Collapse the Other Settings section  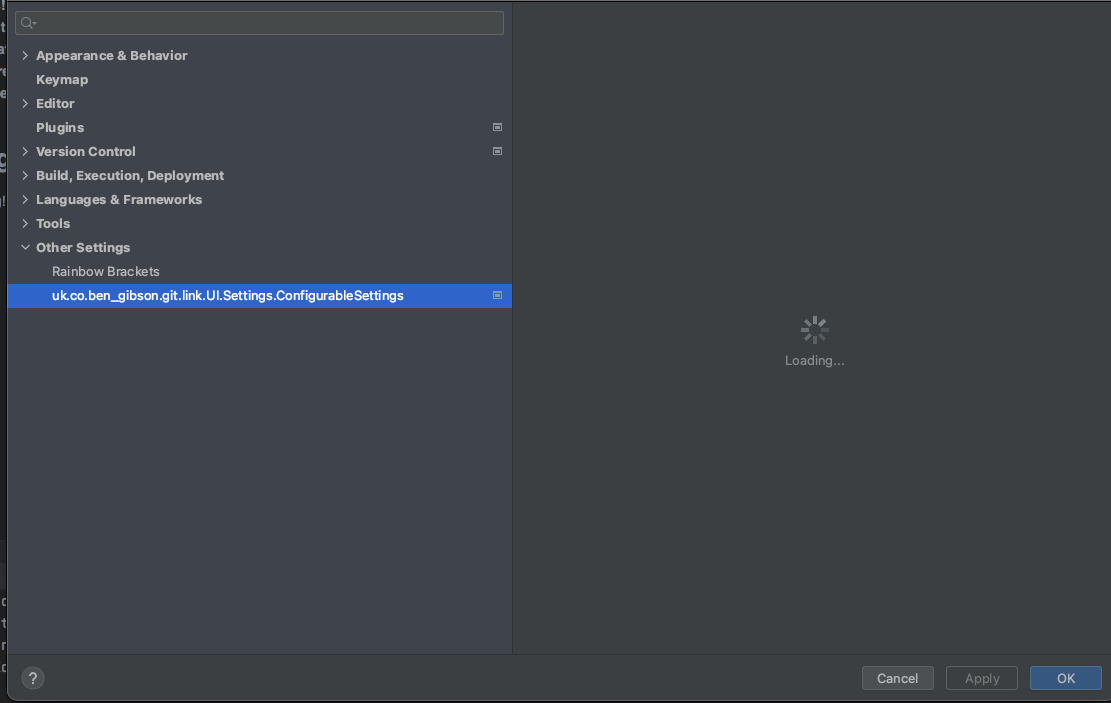coord(25,247)
